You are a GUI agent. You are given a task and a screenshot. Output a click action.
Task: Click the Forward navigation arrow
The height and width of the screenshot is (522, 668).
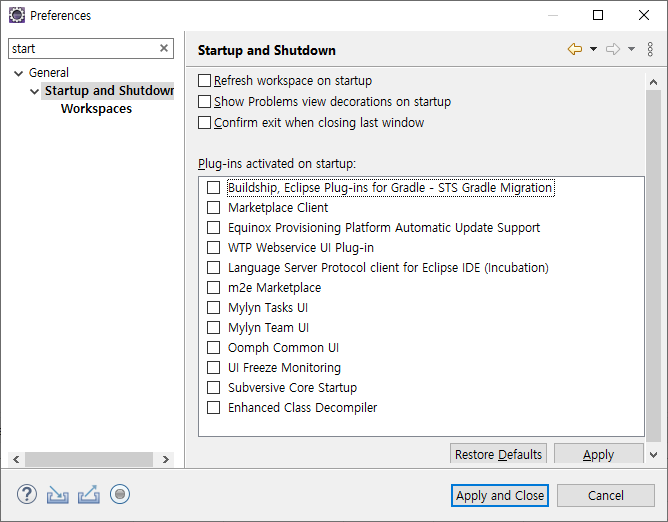(x=613, y=49)
